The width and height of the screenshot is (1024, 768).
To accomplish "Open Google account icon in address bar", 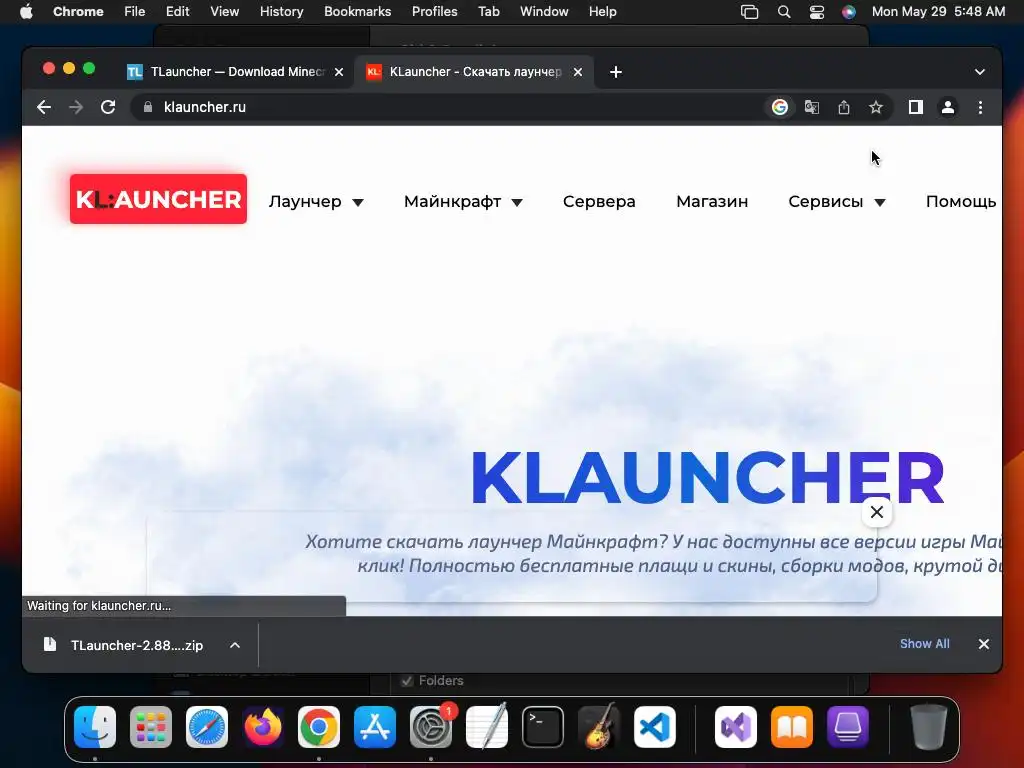I will [779, 107].
